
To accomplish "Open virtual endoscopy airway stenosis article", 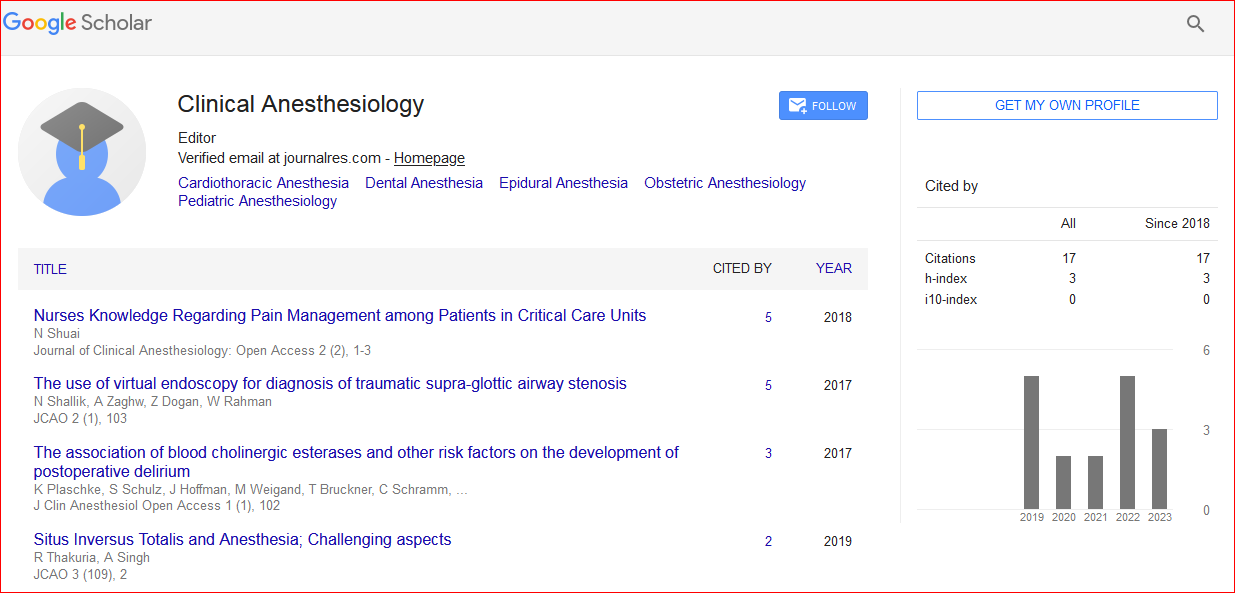I will coord(330,383).
